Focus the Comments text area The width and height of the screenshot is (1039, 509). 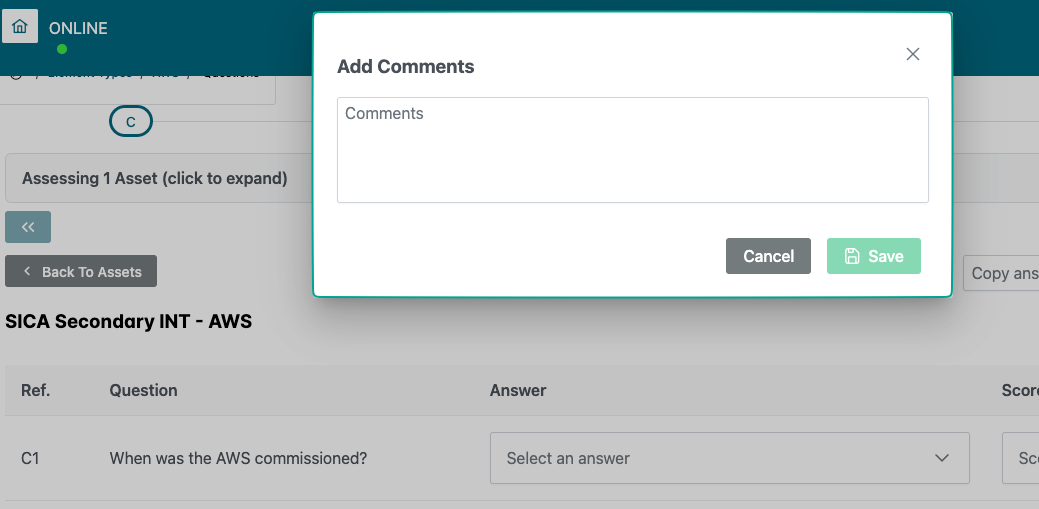[x=632, y=150]
